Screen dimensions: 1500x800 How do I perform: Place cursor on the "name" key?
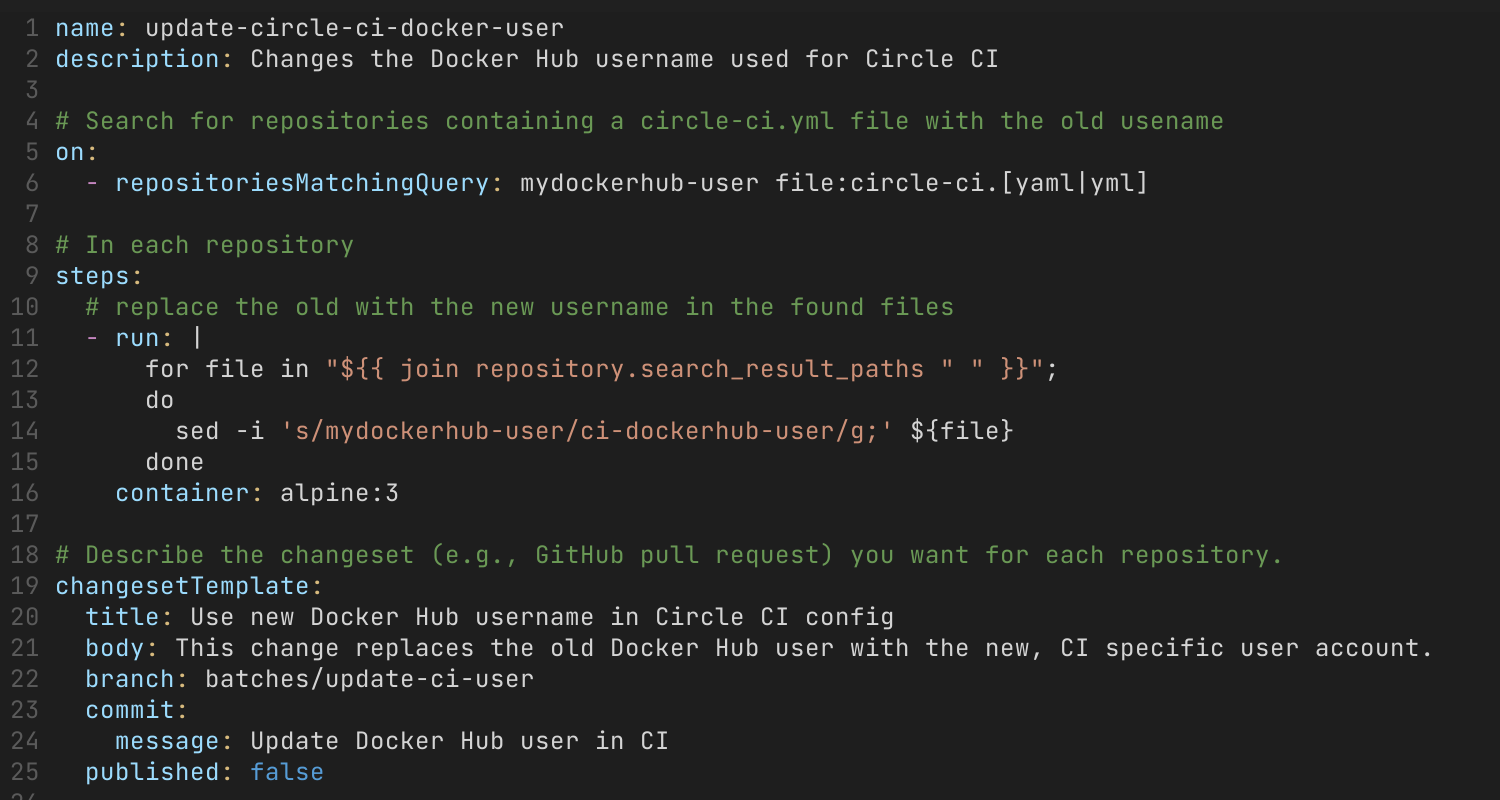[x=85, y=28]
